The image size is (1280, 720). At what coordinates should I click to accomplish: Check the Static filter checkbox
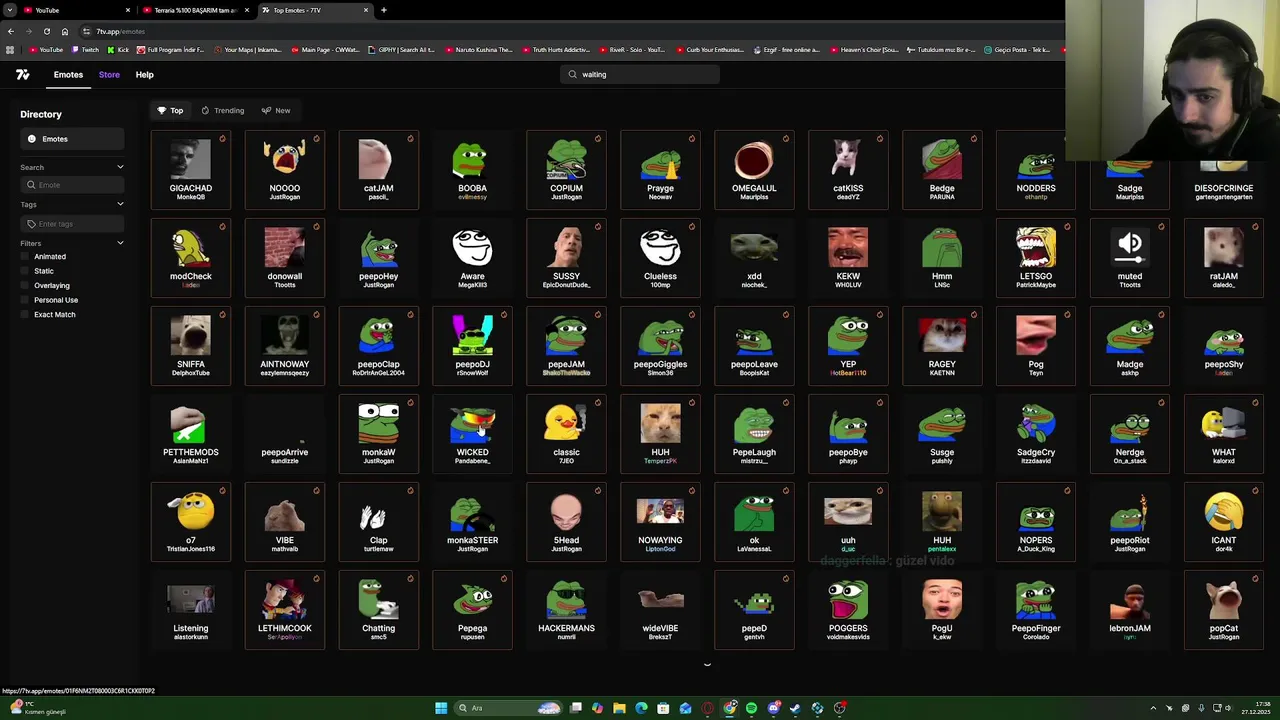25,271
